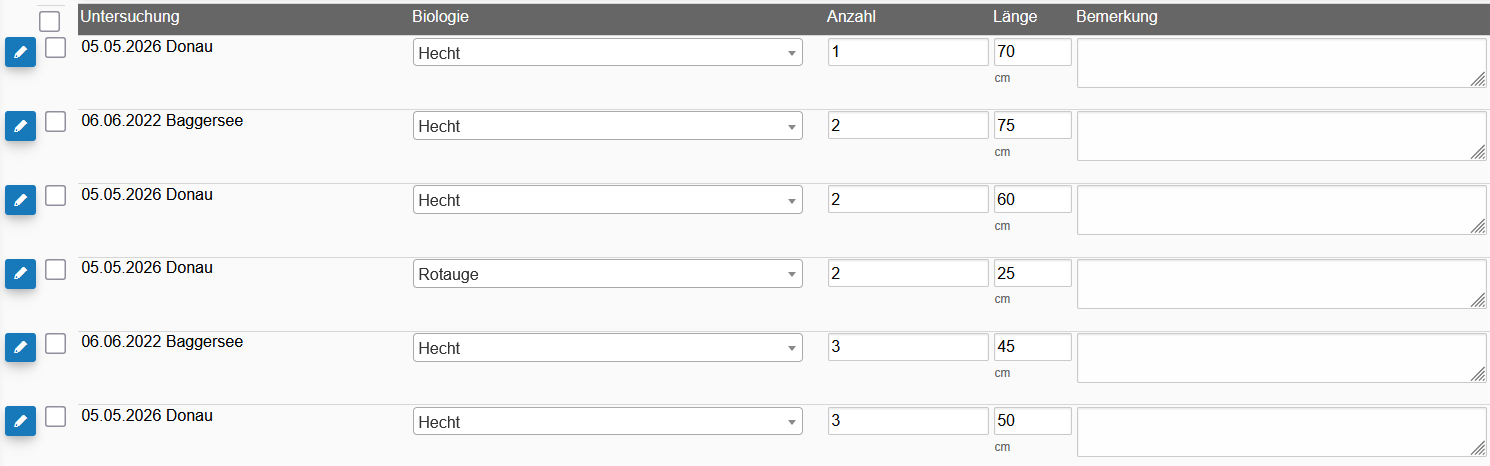Select the checkbox for Hecht 45 cm row
Screen dimensions: 1490x466
coord(56,343)
